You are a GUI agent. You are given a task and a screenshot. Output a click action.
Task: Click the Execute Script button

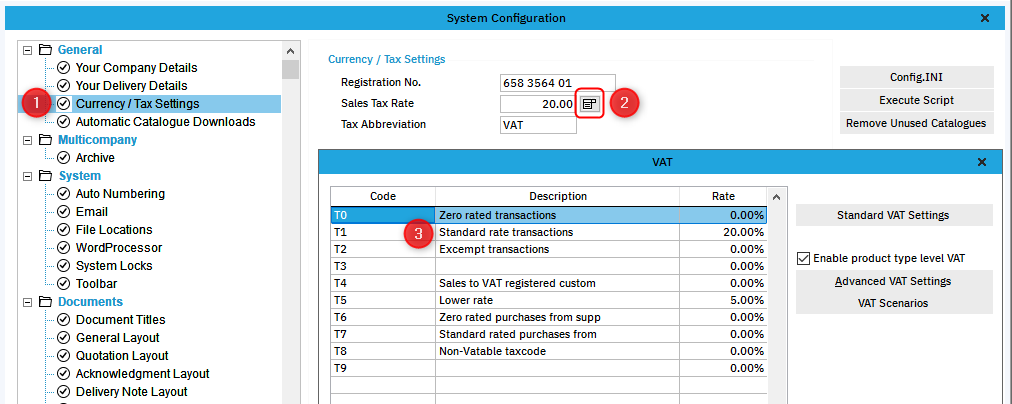tap(916, 100)
